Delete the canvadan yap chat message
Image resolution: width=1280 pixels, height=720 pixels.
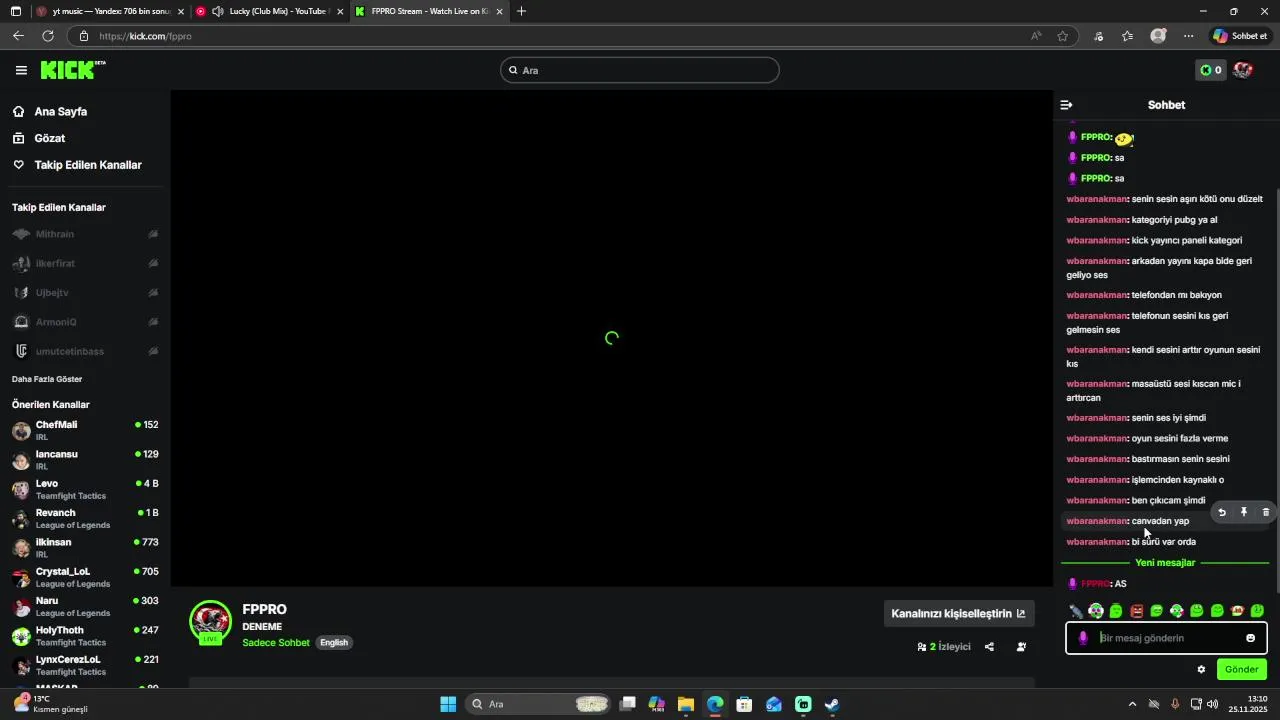coord(1266,512)
